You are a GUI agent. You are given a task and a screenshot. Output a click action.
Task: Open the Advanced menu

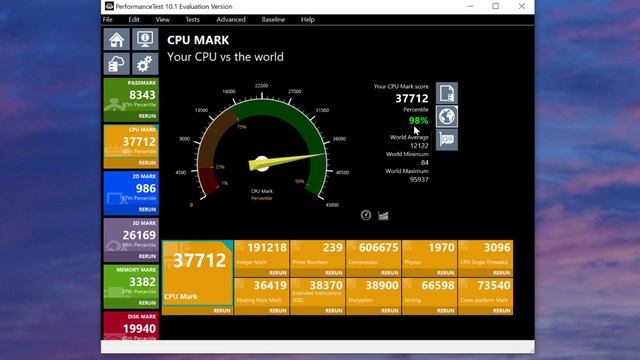point(231,20)
